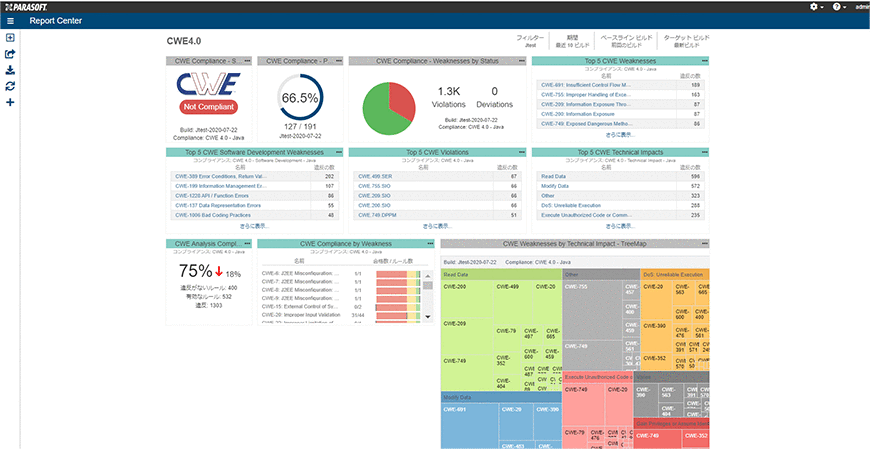Open CWE.749.DPPM violation link
870x449 pixels.
[377, 215]
